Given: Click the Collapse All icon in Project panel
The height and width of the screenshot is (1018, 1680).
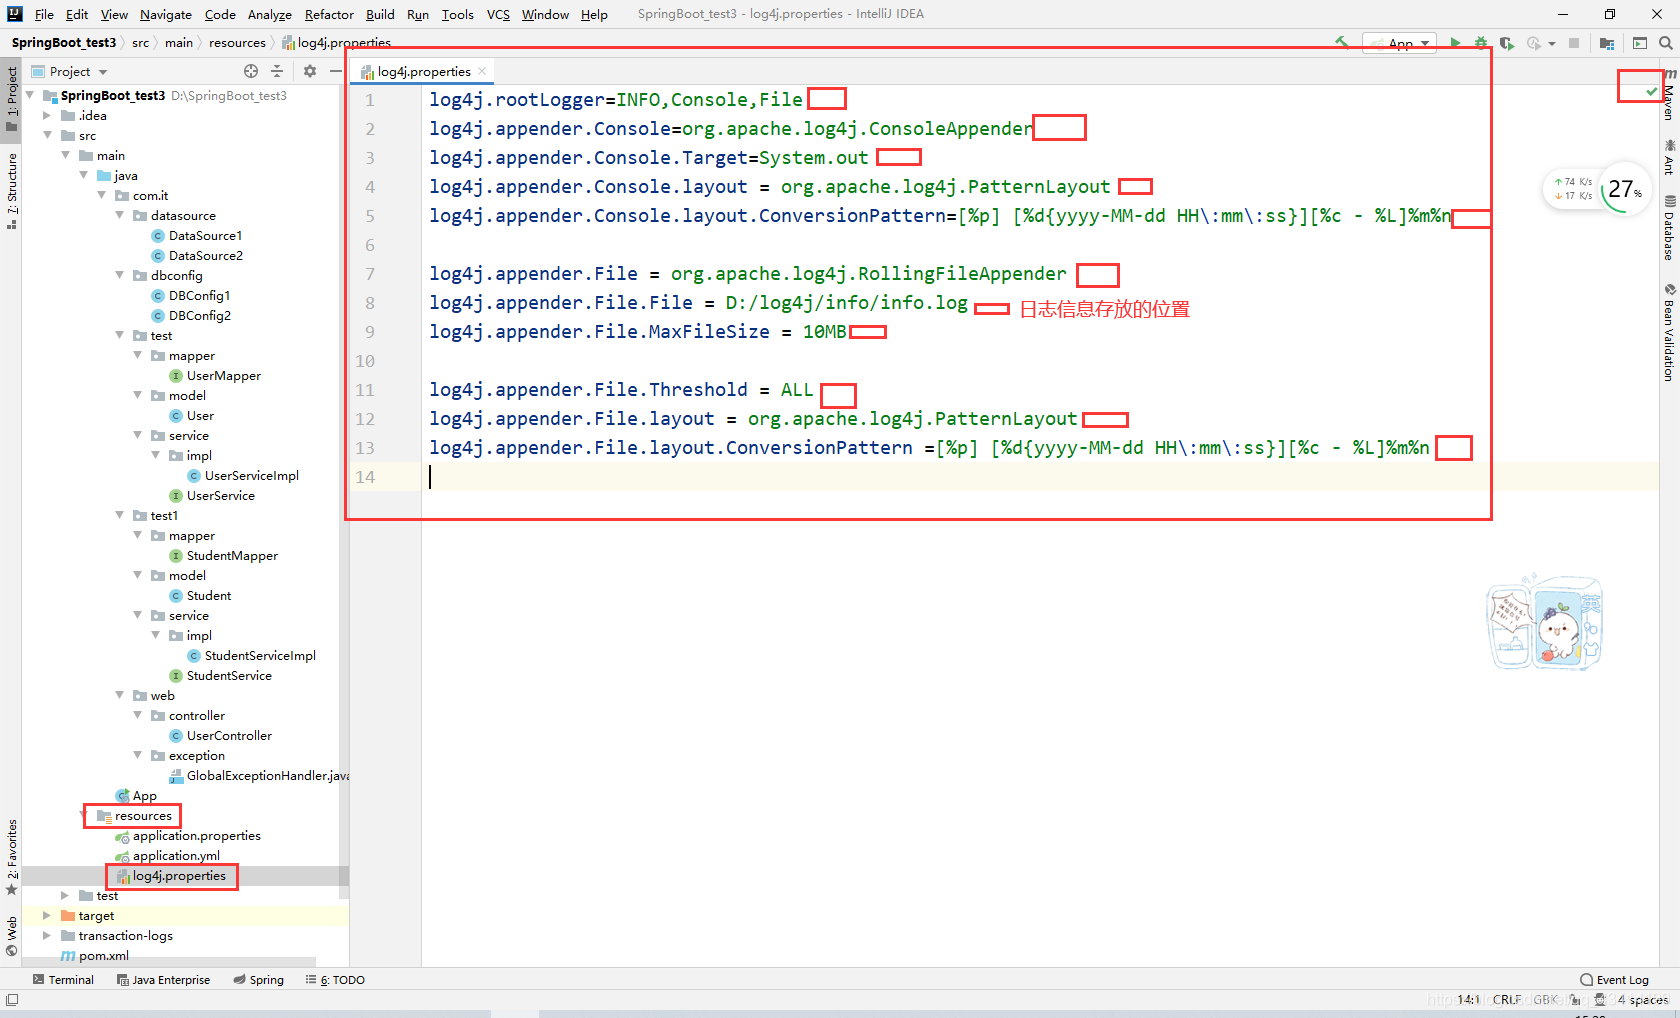Looking at the screenshot, I should point(277,71).
